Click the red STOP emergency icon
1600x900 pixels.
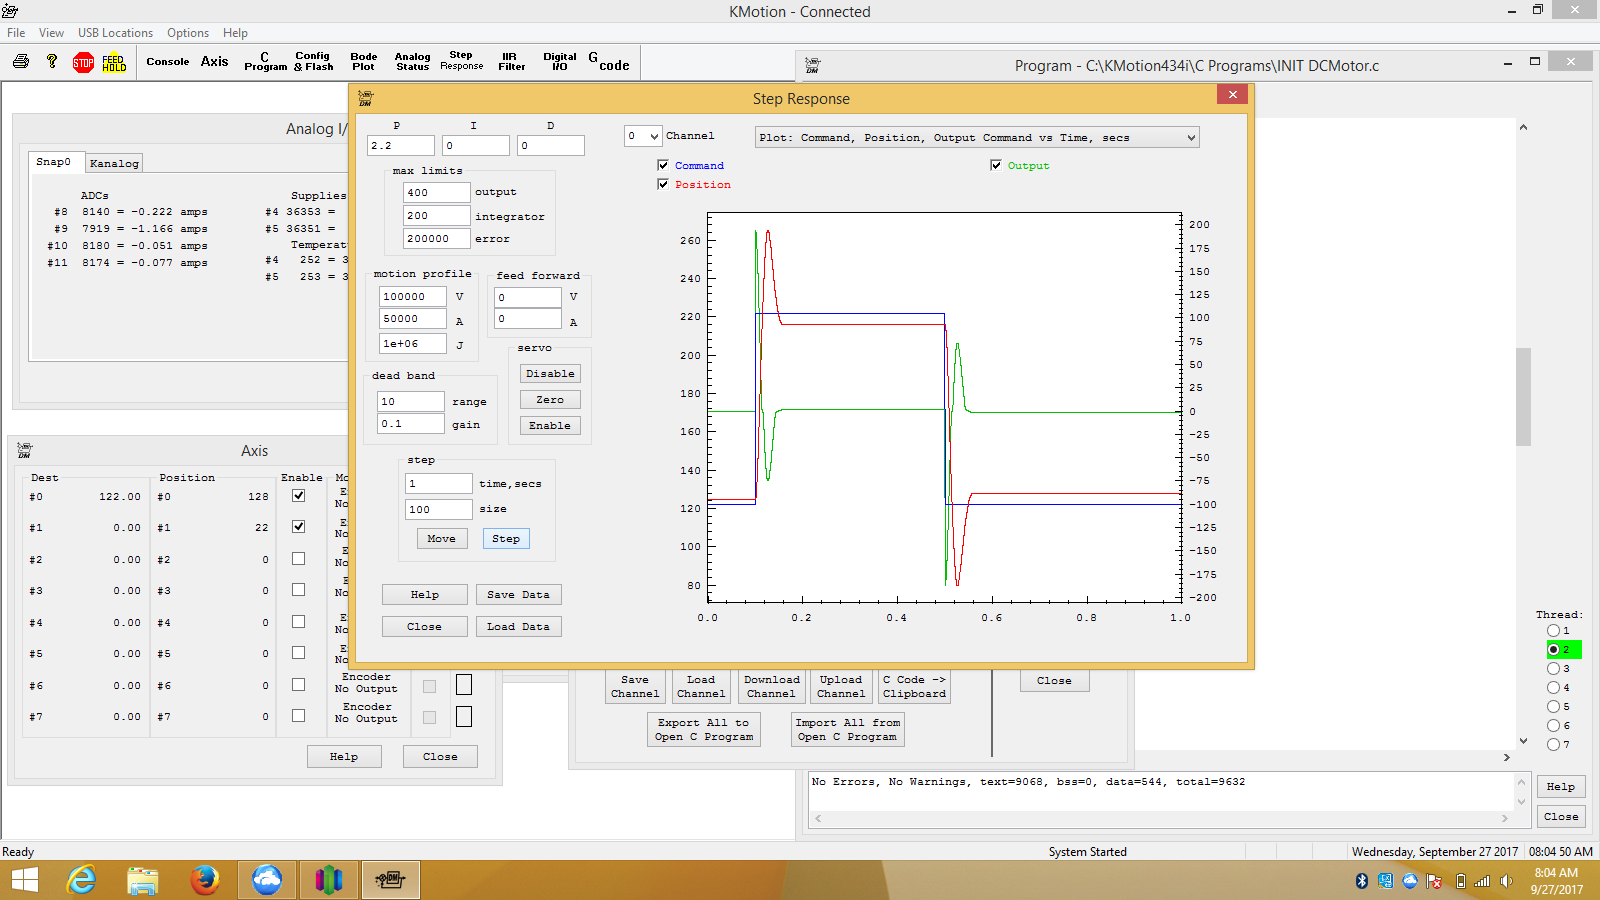point(83,63)
